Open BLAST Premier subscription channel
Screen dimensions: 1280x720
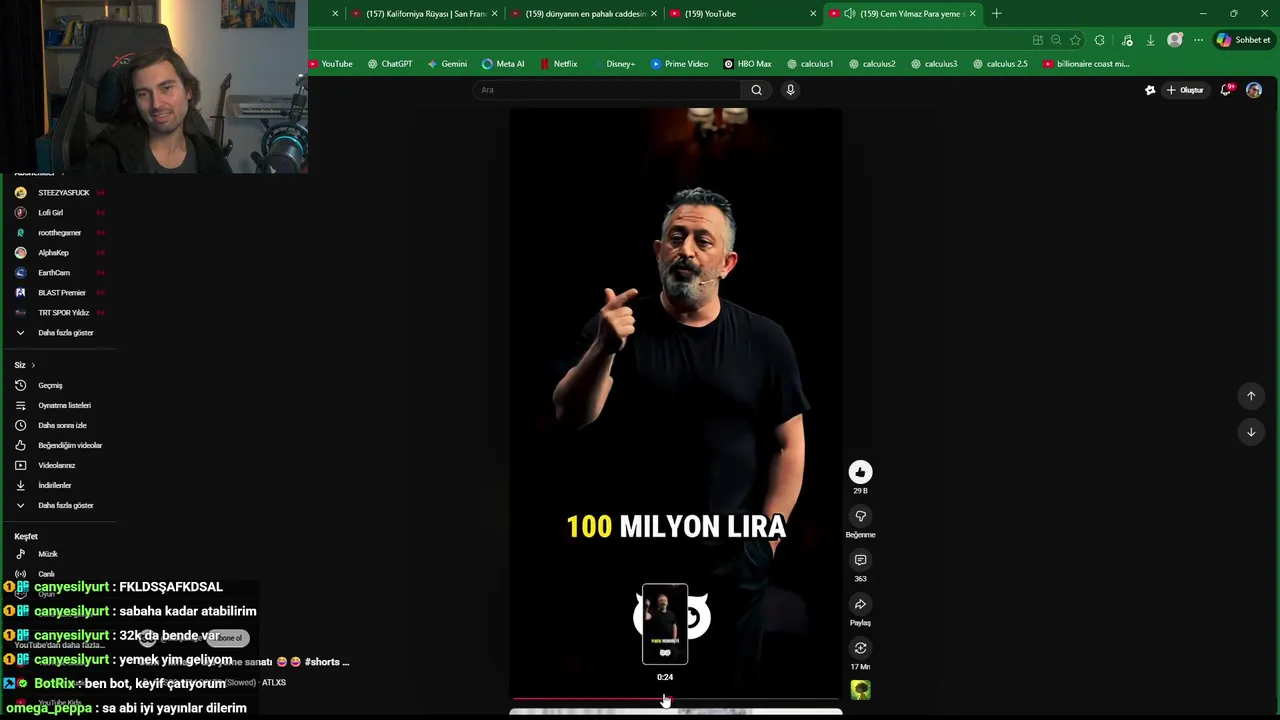coord(60,293)
